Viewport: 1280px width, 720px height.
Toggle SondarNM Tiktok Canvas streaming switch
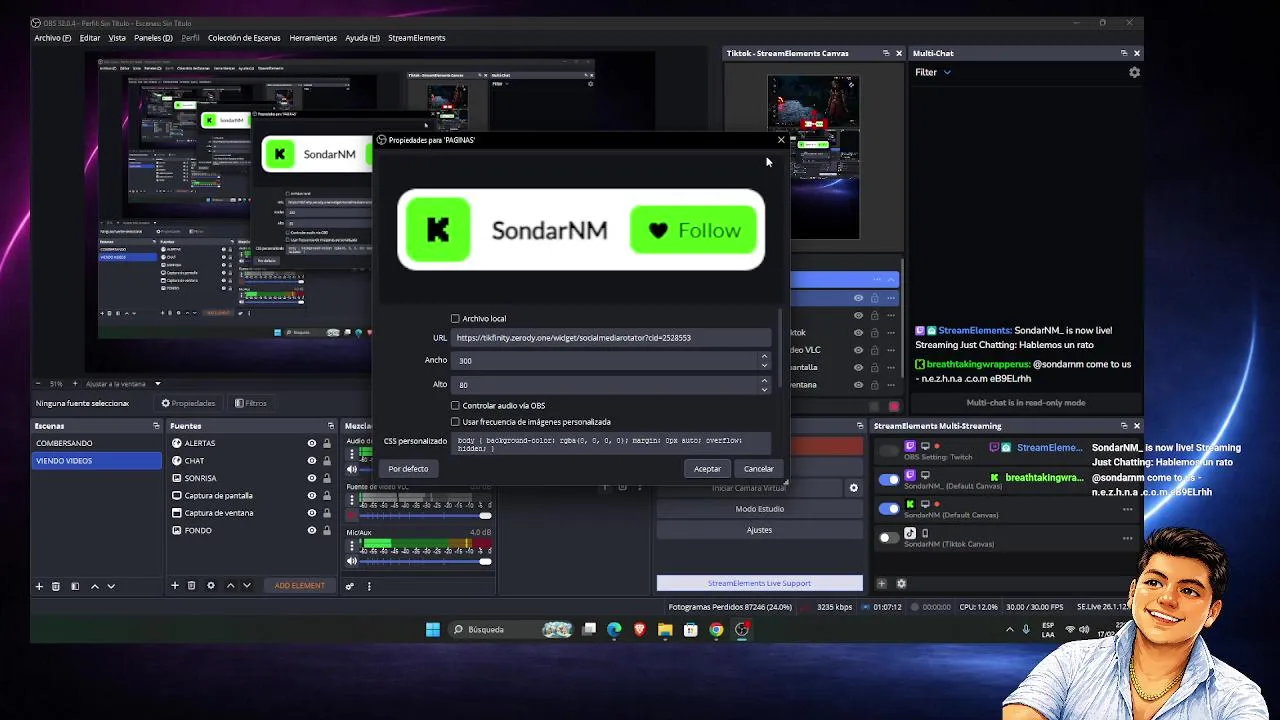pos(888,538)
